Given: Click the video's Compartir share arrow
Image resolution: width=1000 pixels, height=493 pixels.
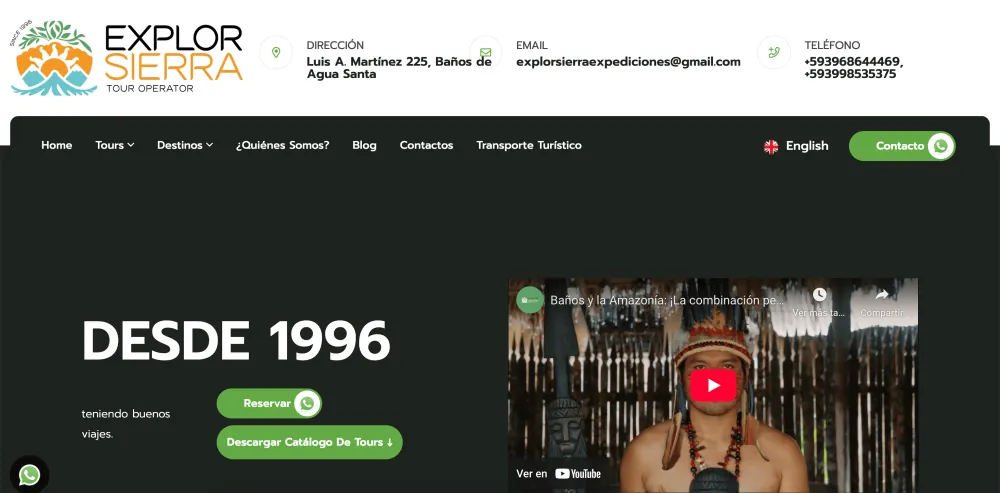Looking at the screenshot, I should [x=881, y=294].
